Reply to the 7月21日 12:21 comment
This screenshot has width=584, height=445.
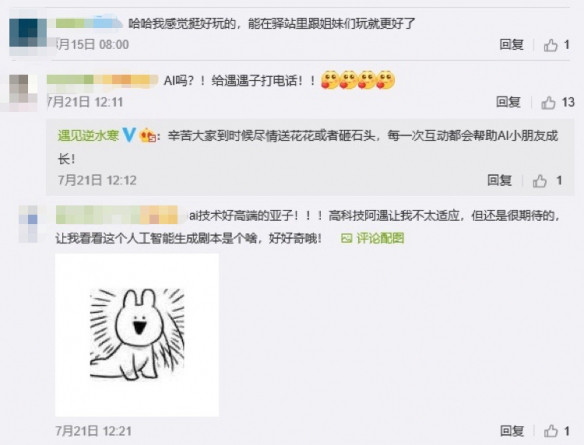click(512, 431)
